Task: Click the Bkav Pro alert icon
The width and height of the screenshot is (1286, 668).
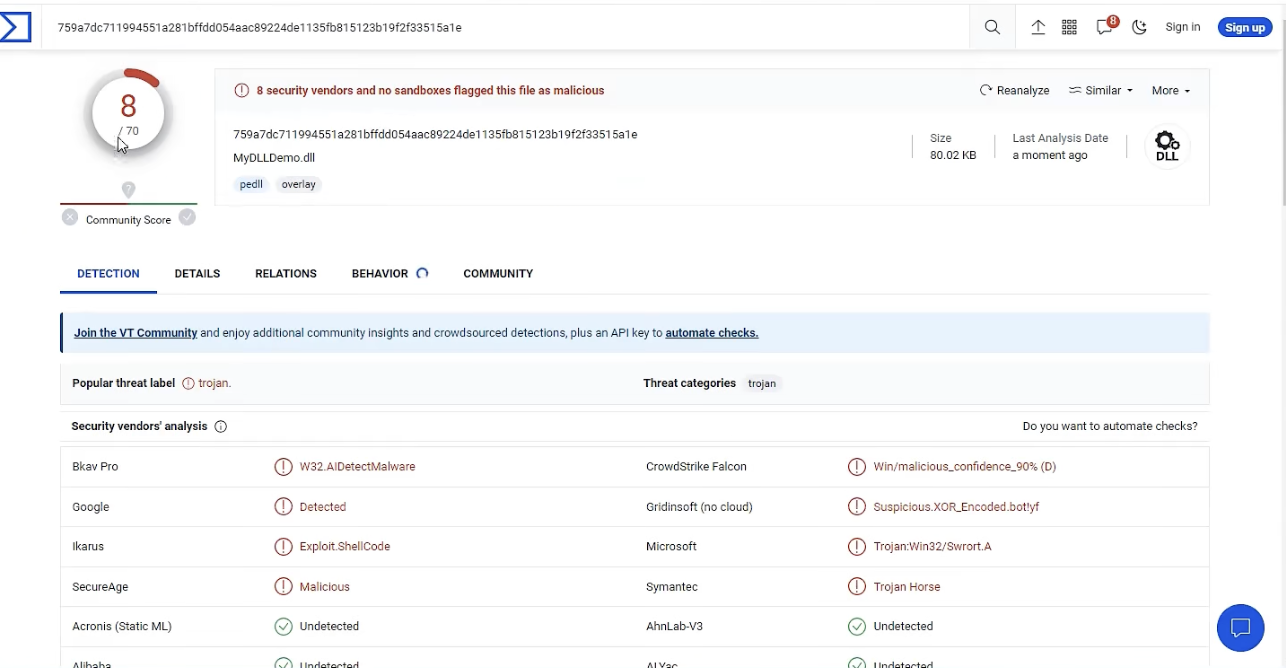Action: (x=284, y=466)
